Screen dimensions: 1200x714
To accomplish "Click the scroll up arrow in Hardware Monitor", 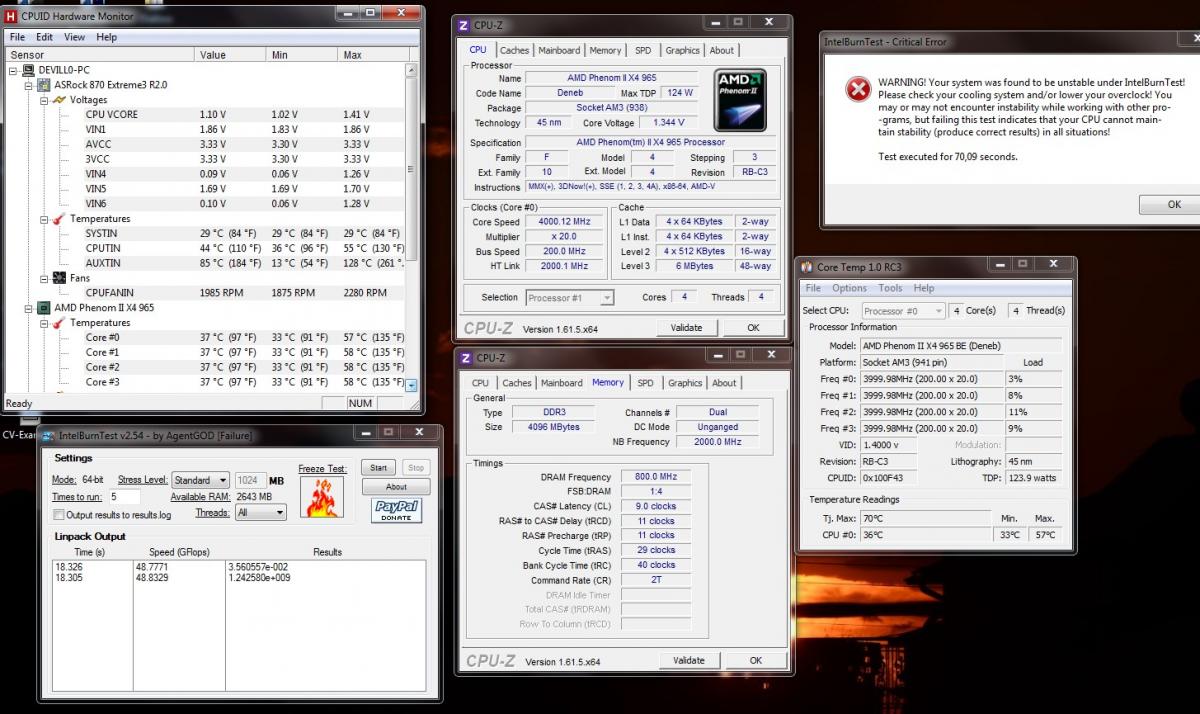I will (x=411, y=70).
